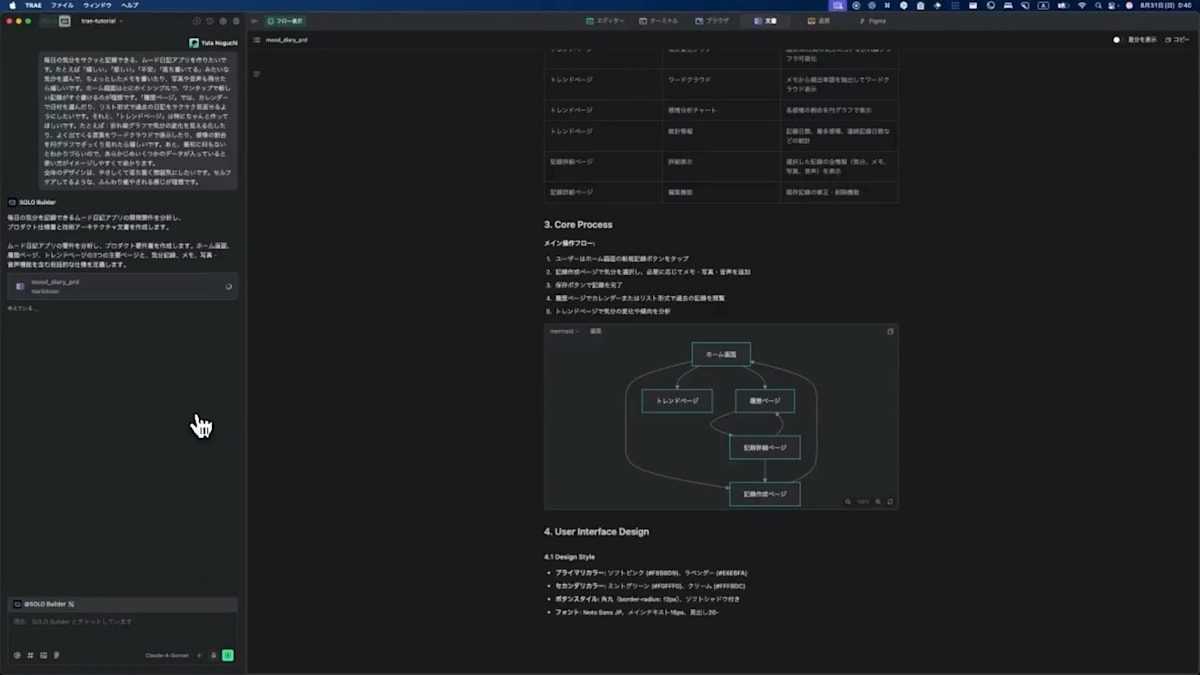This screenshot has width=1200, height=675.
Task: Toggle the 差分を表示 switch
Action: point(1117,40)
